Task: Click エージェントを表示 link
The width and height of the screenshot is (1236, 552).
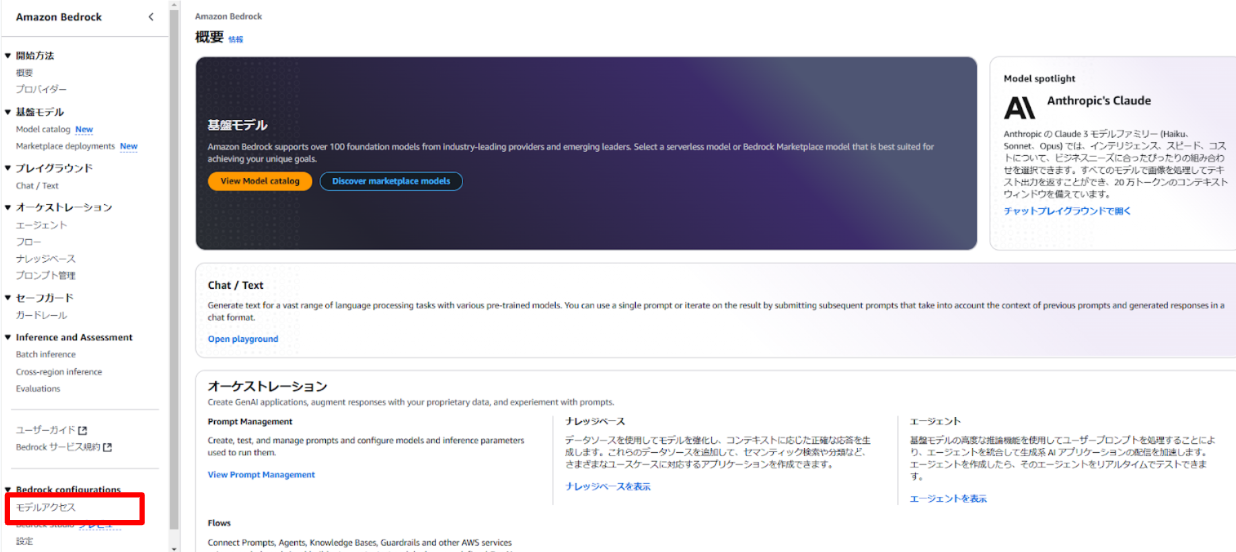Action: click(x=948, y=498)
